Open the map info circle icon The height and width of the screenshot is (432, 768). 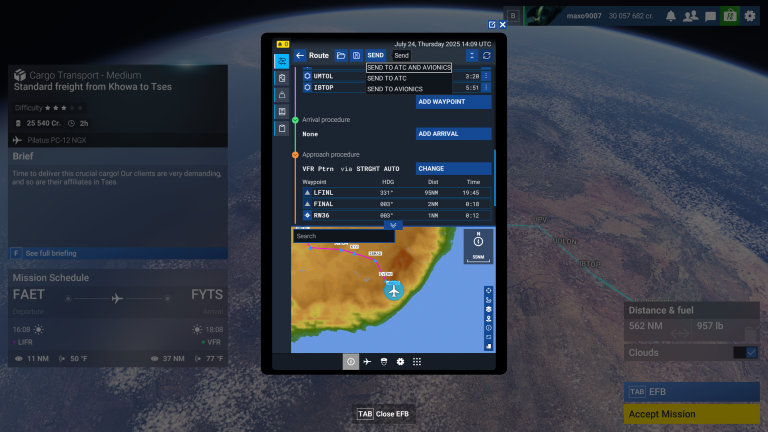488,328
